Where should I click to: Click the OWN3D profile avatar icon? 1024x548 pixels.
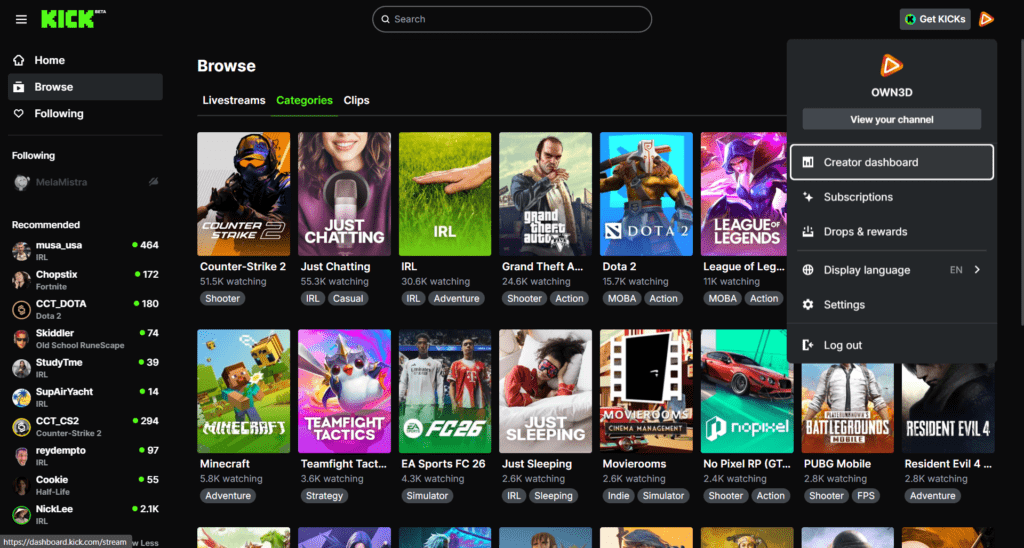pyautogui.click(x=986, y=19)
